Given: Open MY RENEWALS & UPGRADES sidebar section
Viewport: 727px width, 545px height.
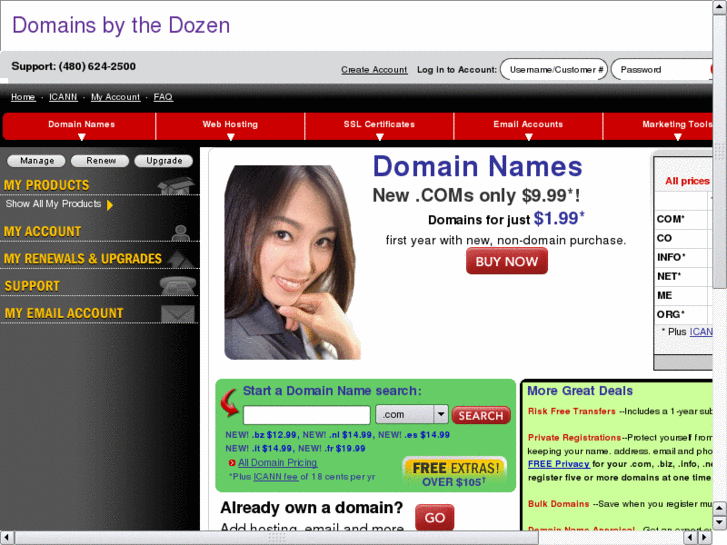Looking at the screenshot, I should pyautogui.click(x=83, y=259).
